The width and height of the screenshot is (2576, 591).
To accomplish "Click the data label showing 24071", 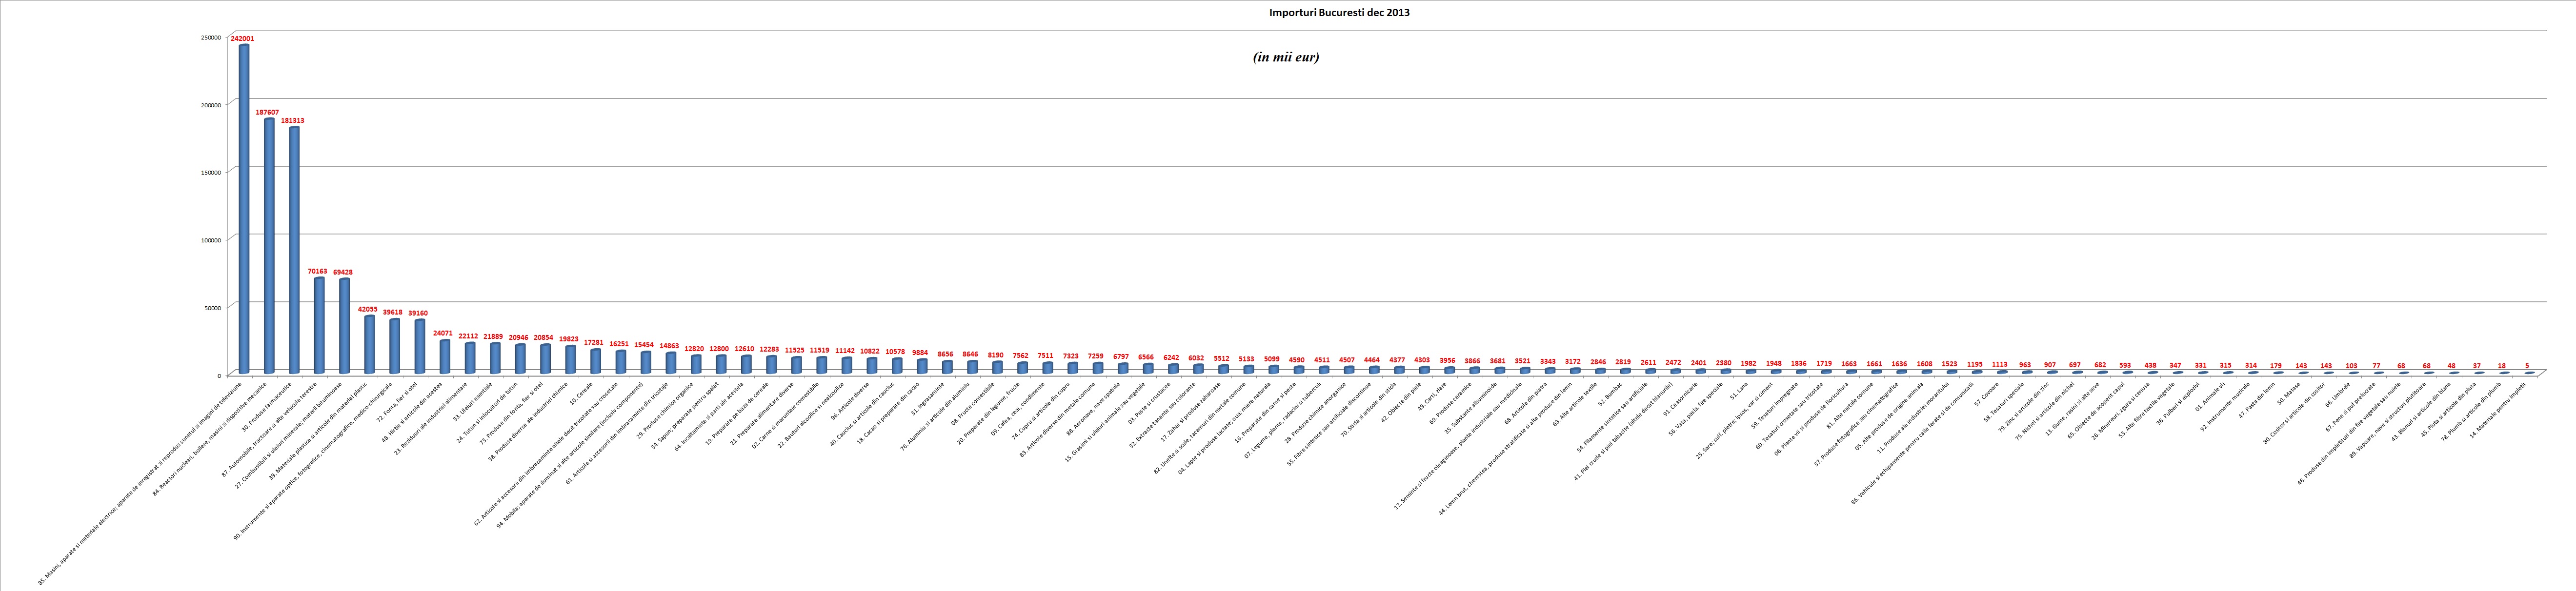I will click(x=444, y=333).
